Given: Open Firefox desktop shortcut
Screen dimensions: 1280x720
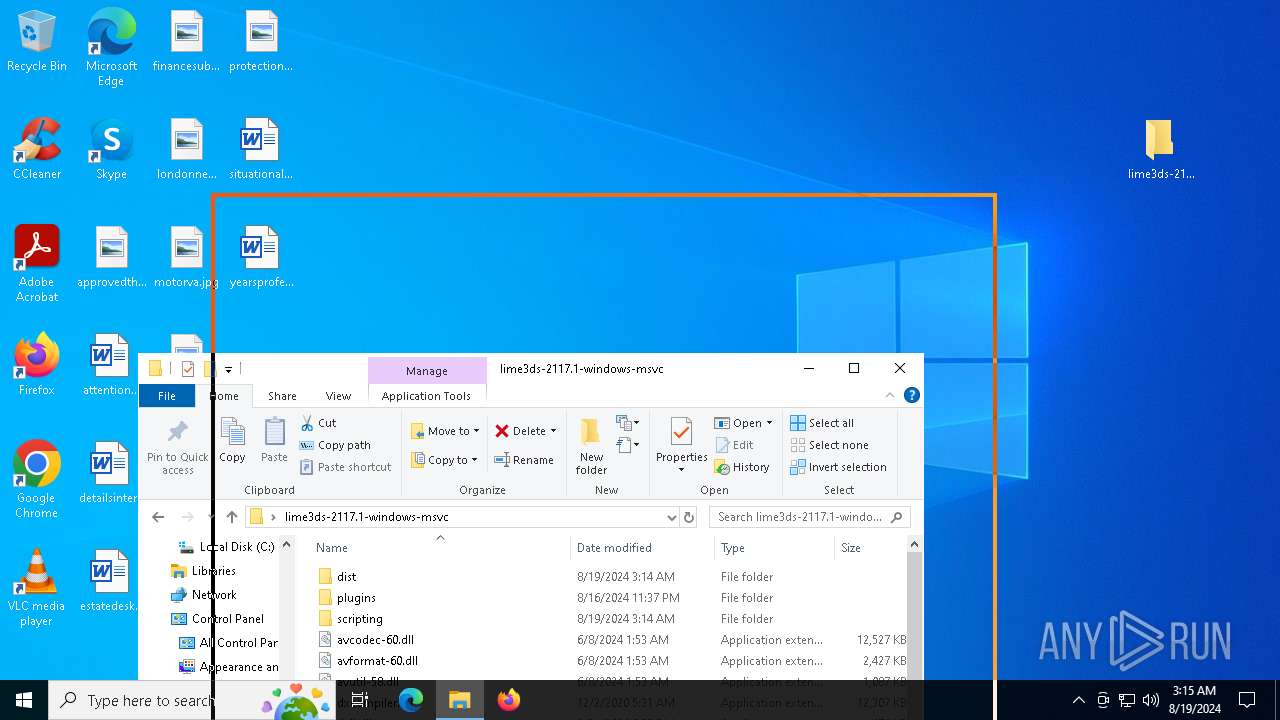Looking at the screenshot, I should click(37, 365).
